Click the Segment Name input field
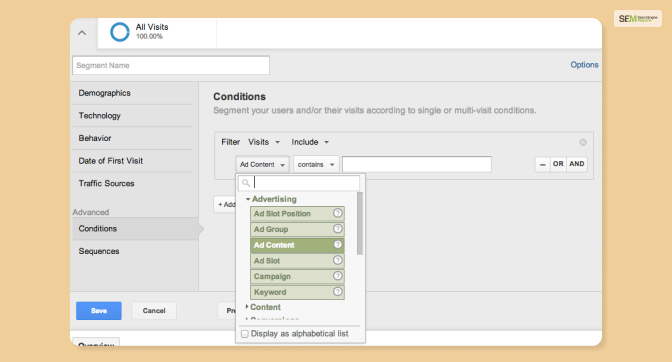 click(171, 66)
